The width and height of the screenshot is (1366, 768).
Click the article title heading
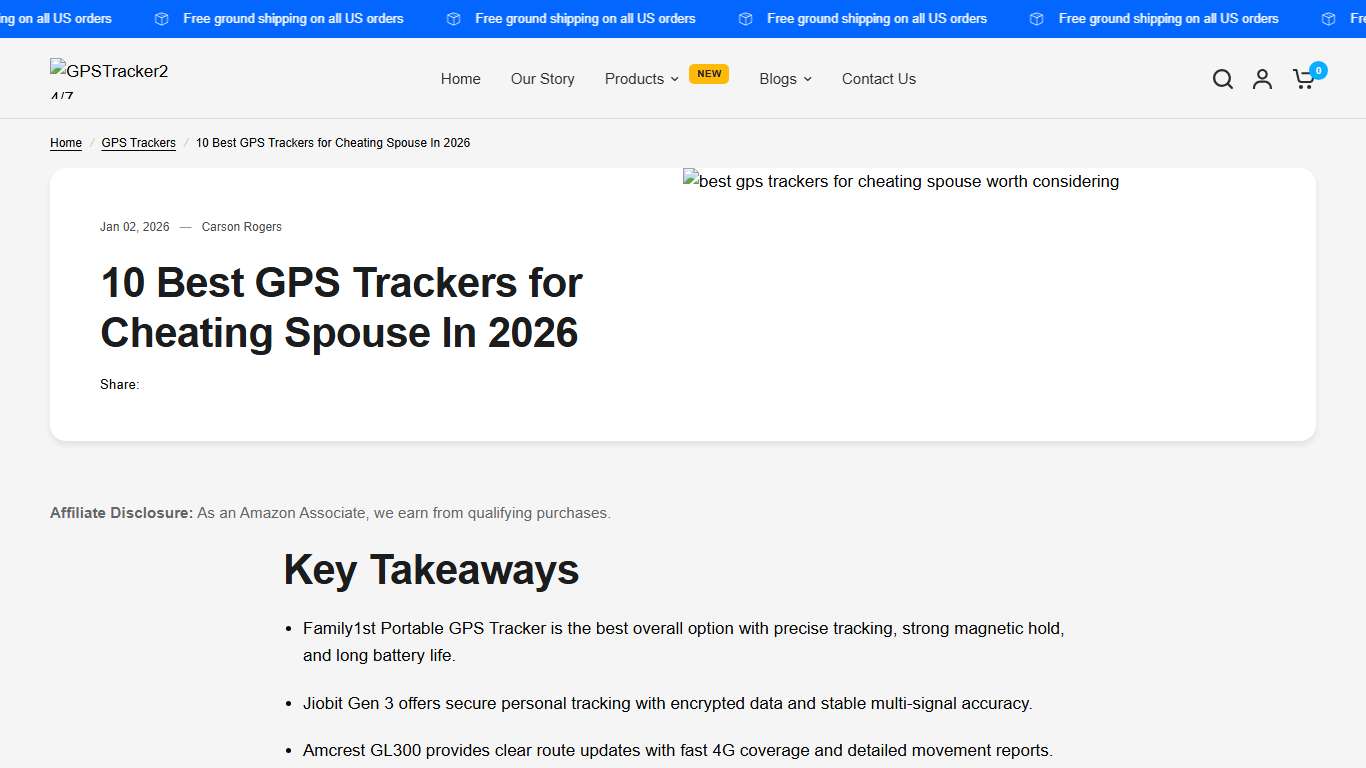click(x=340, y=307)
